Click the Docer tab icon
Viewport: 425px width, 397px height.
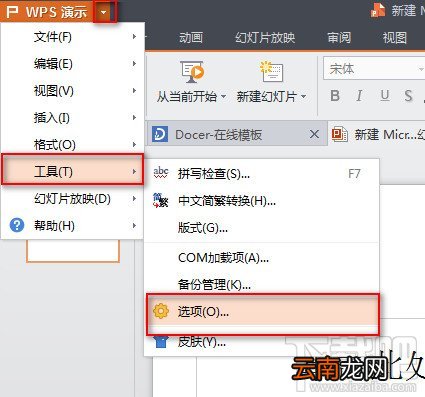click(160, 134)
